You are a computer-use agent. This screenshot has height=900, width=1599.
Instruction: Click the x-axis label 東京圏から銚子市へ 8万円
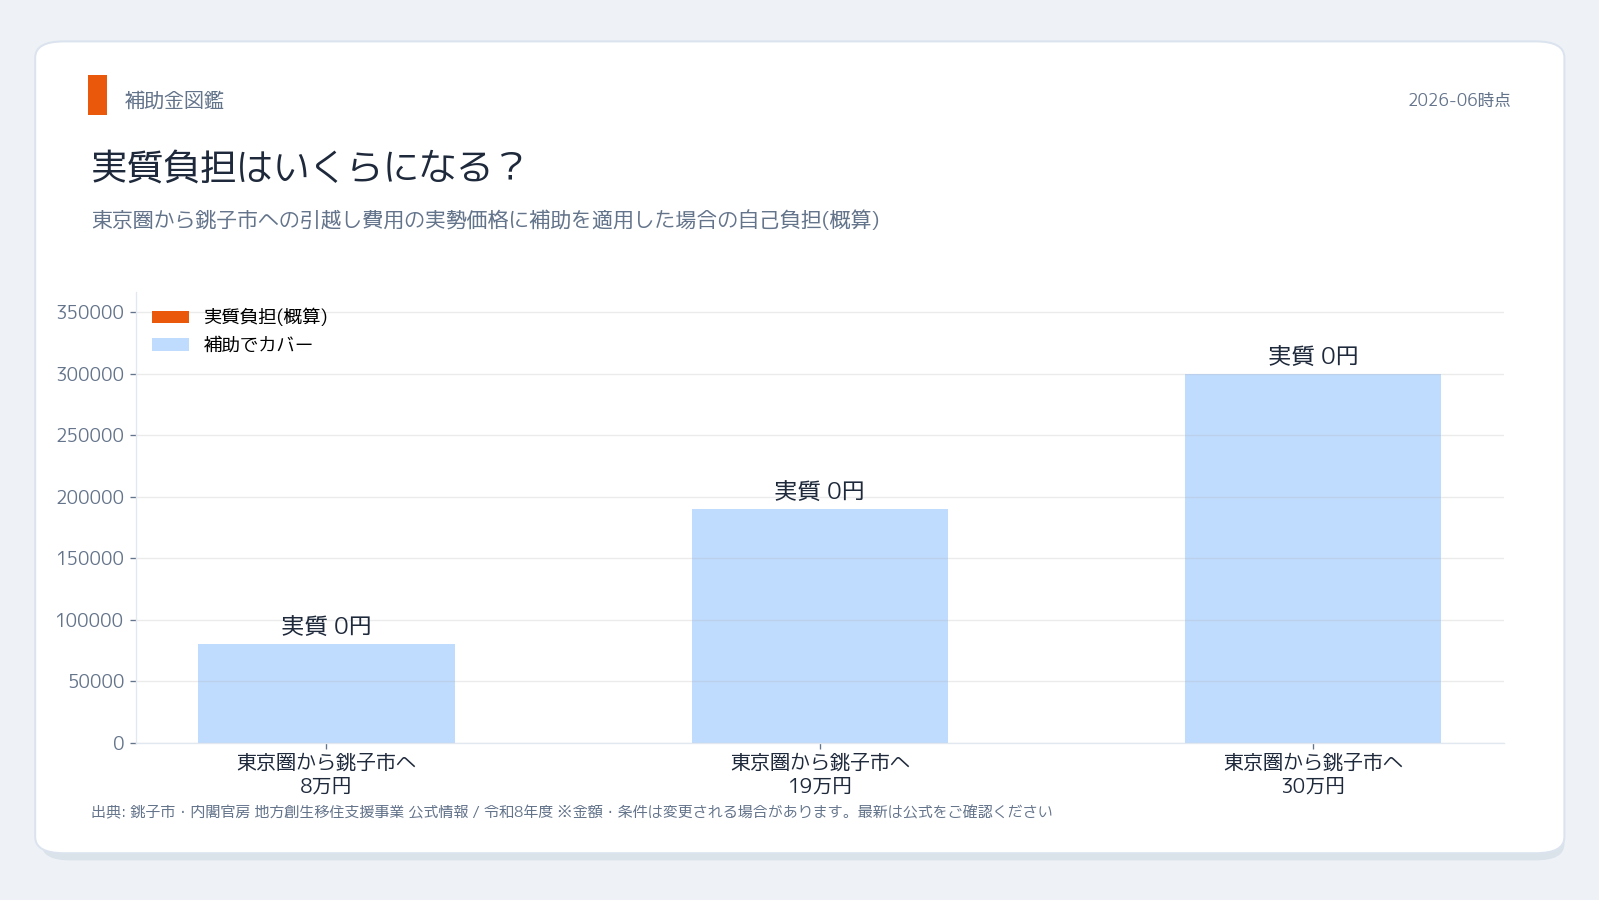326,774
